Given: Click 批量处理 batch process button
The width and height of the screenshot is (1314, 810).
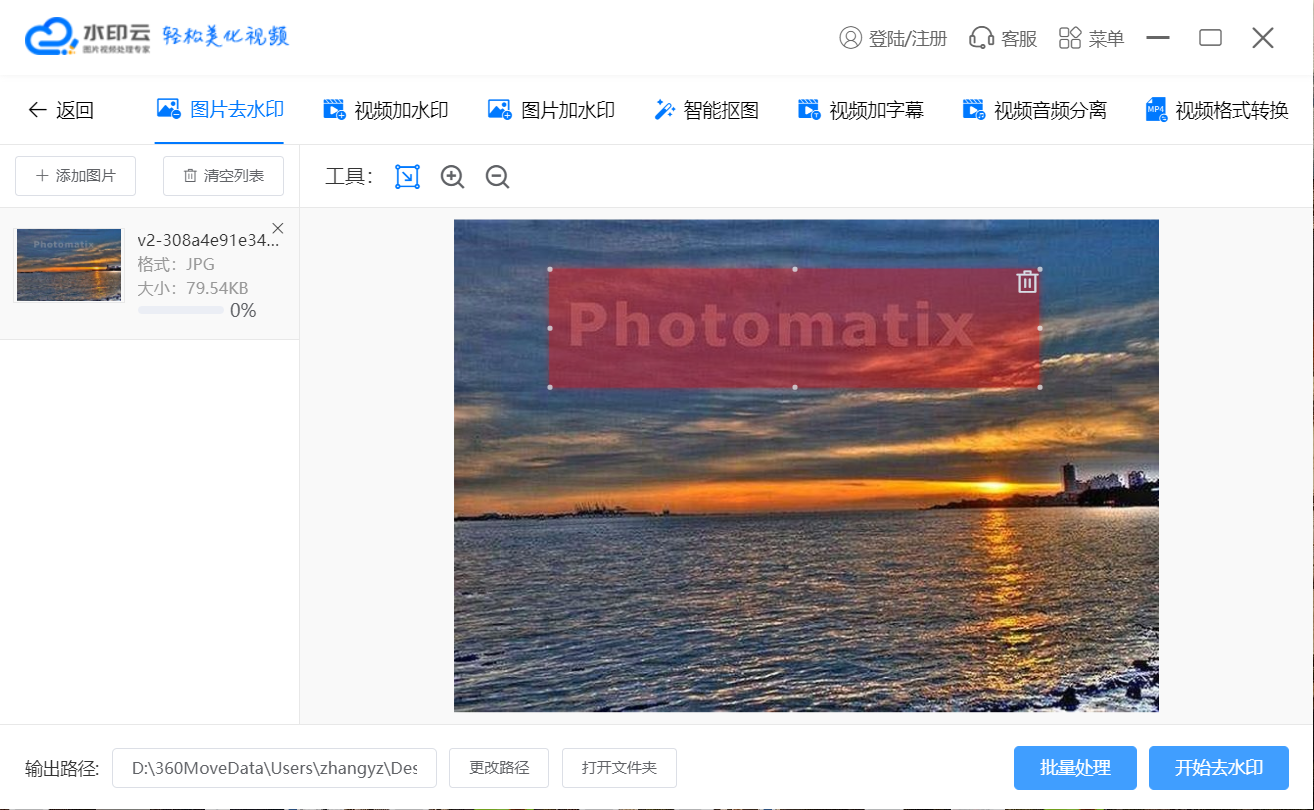Looking at the screenshot, I should [1075, 768].
